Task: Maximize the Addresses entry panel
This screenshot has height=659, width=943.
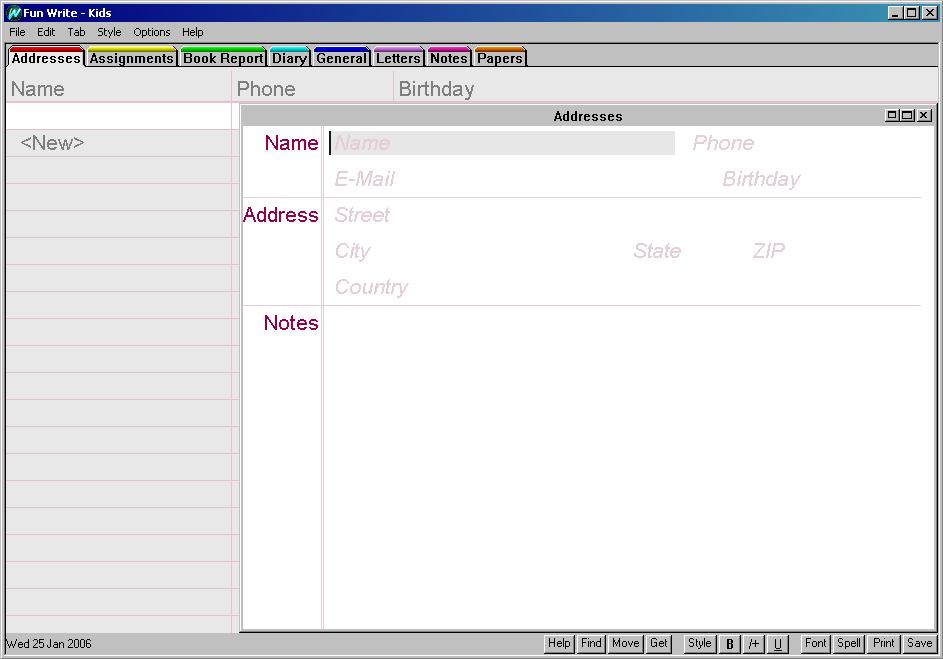Action: point(908,115)
